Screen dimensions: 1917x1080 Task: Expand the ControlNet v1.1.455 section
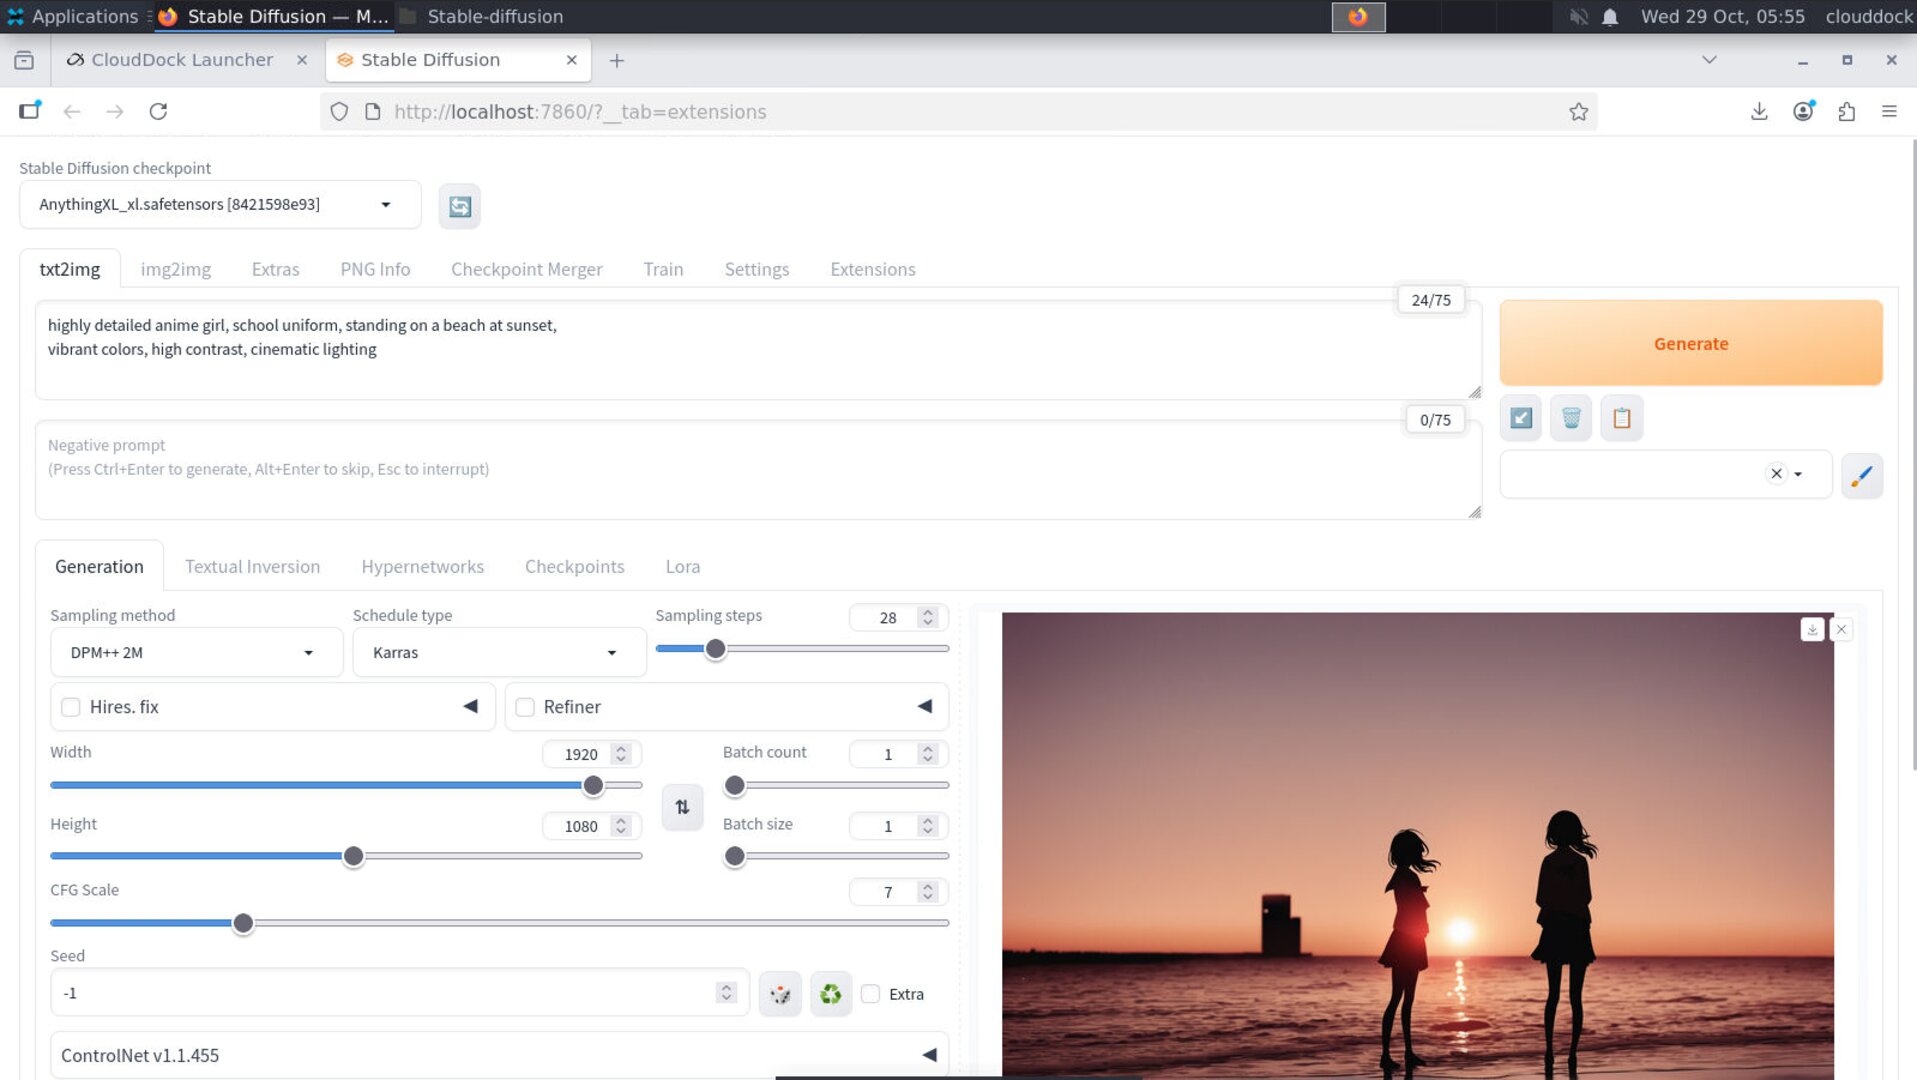point(498,1055)
